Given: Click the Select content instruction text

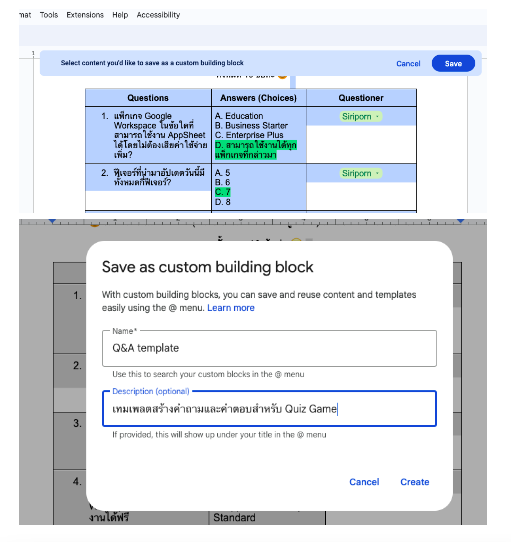Looking at the screenshot, I should (x=152, y=63).
